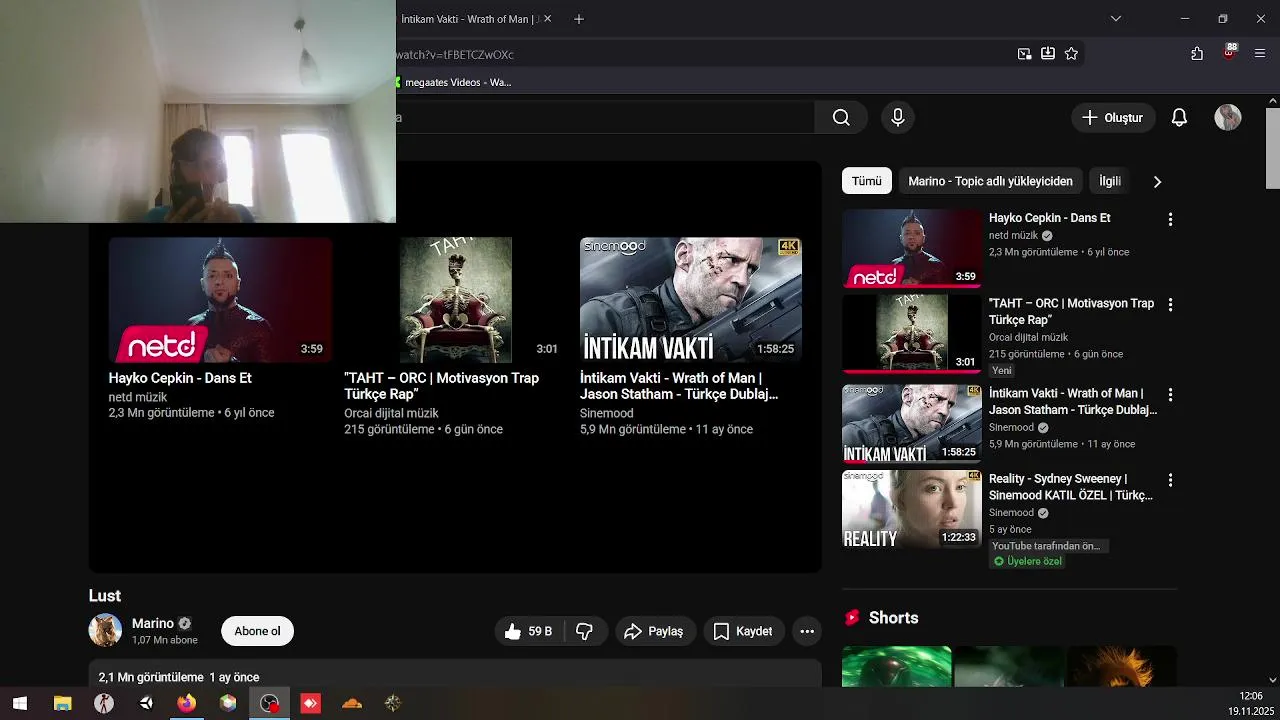Image resolution: width=1280 pixels, height=720 pixels.
Task: Open end-screen Hayko Cepkin - Dans Et thumbnail
Action: [x=220, y=299]
